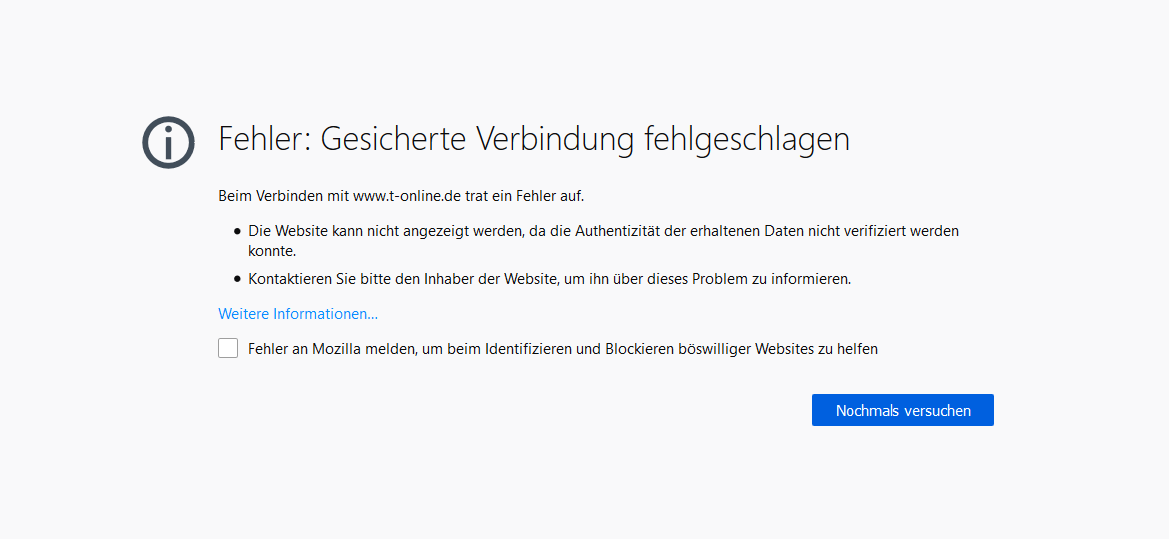1169x539 pixels.
Task: Click the word "Fehler:" starting the heading
Action: click(x=265, y=139)
